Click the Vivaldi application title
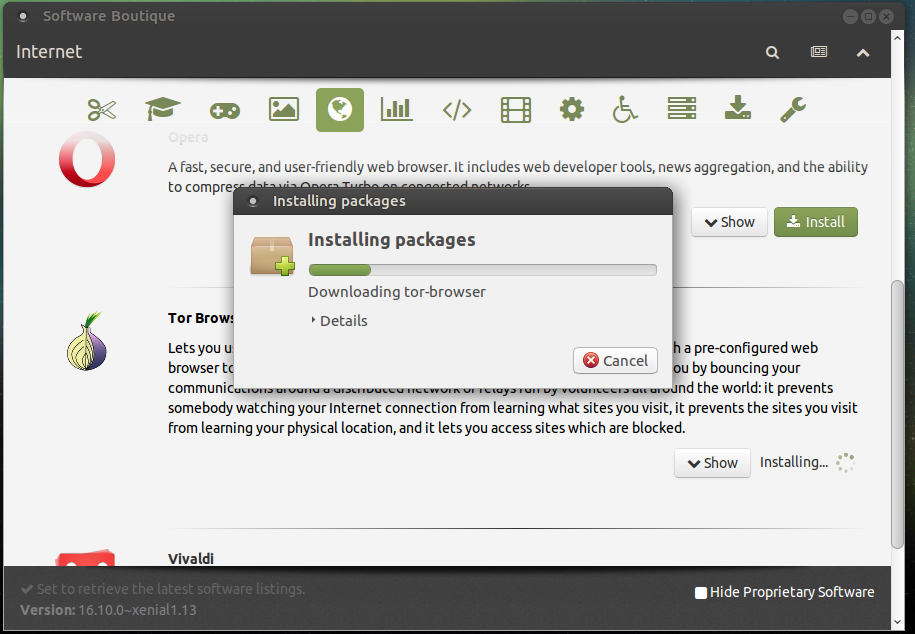The image size is (915, 634). coord(191,559)
